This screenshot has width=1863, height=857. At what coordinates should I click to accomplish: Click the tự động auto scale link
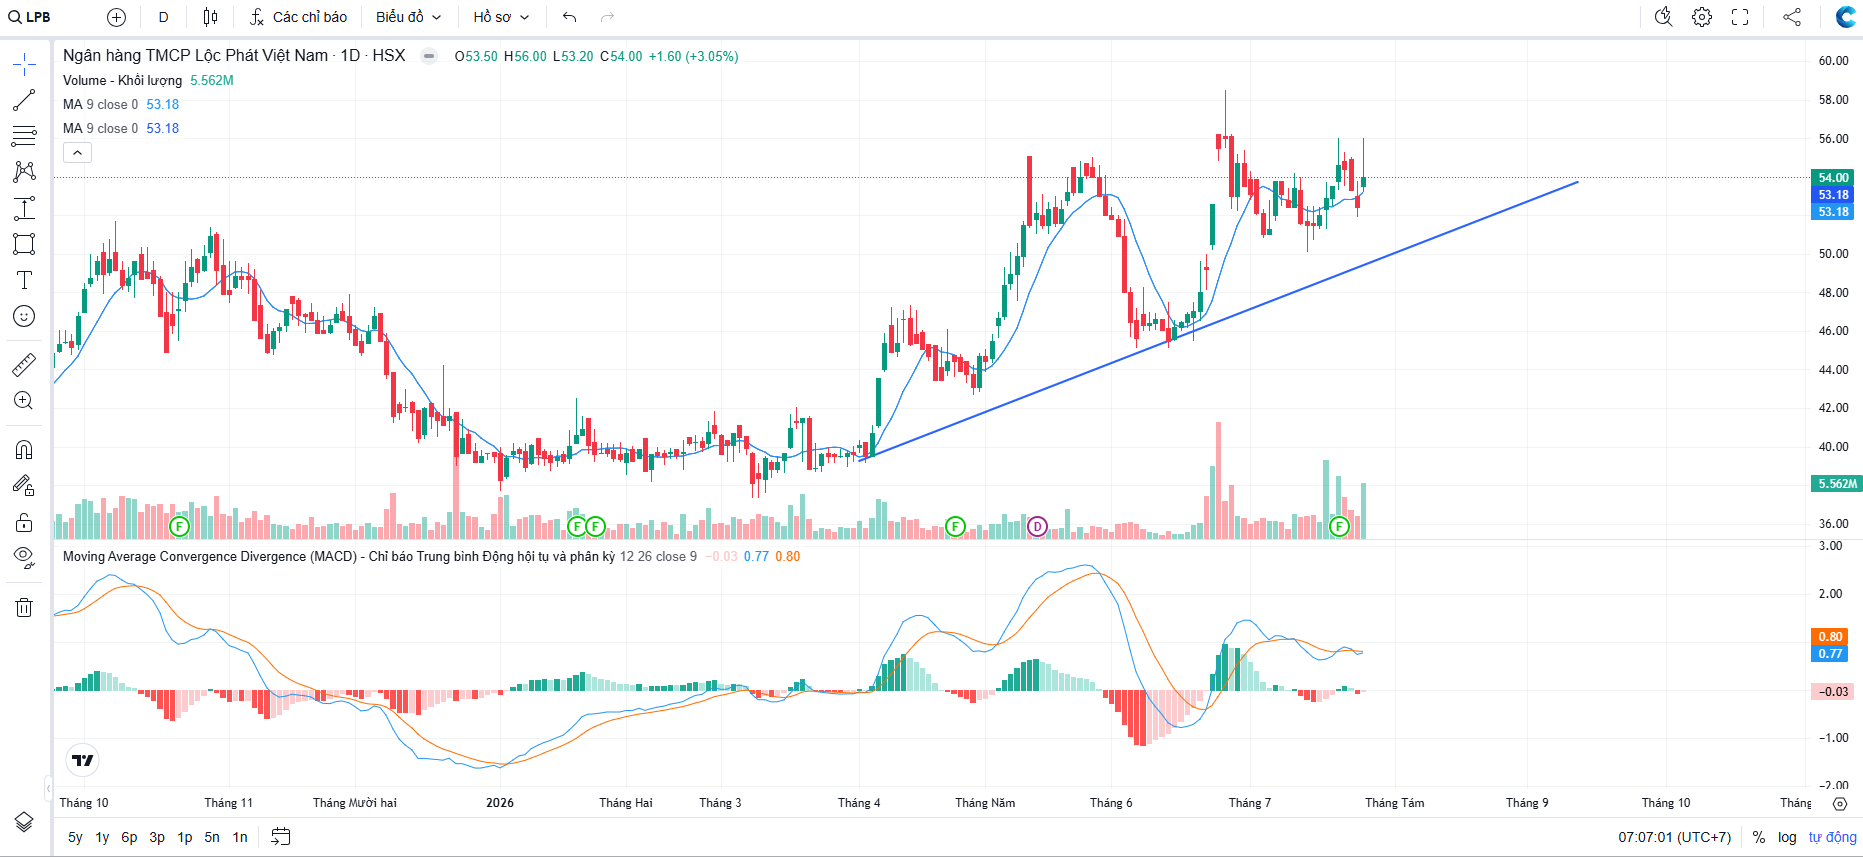pyautogui.click(x=1832, y=837)
